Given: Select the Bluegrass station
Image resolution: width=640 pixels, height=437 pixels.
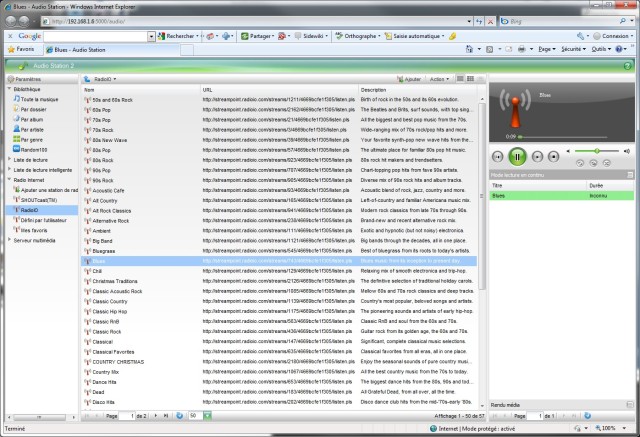Looking at the screenshot, I should coord(279,251).
